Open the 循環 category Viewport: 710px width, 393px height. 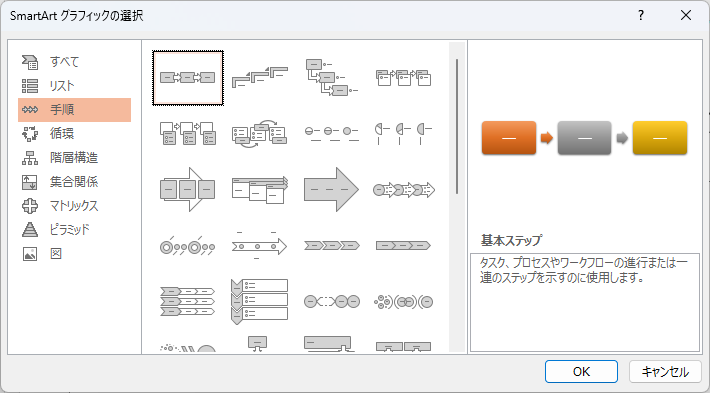pos(74,134)
